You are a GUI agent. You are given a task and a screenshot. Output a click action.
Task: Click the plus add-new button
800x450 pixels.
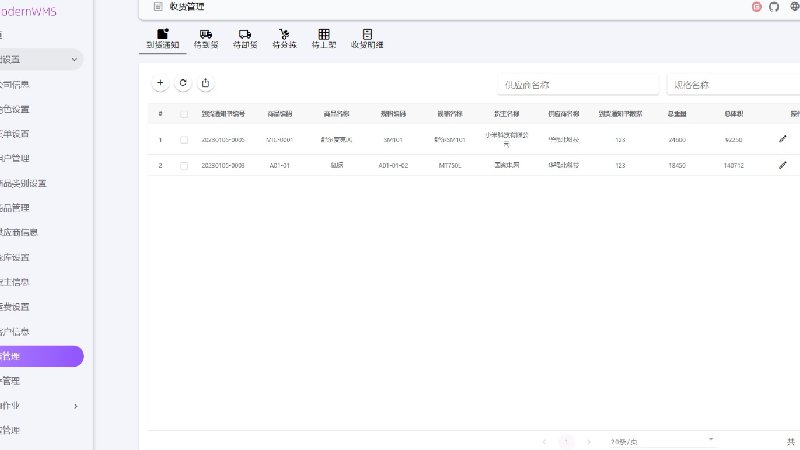[160, 83]
